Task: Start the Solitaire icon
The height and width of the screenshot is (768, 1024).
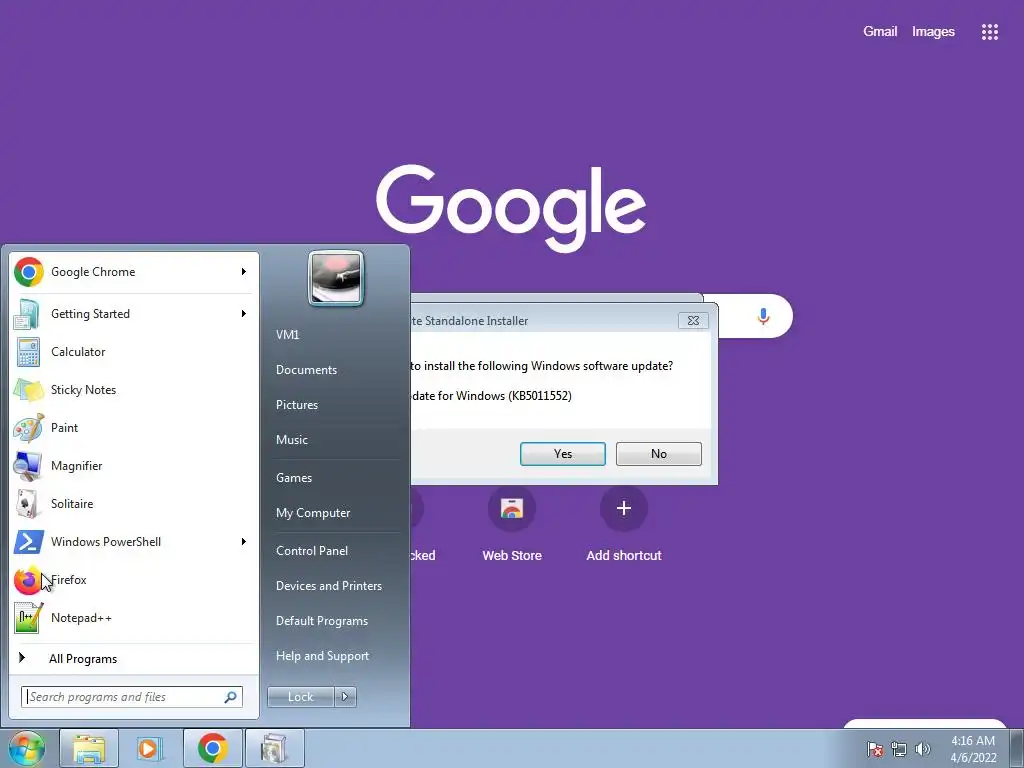Action: 29,504
